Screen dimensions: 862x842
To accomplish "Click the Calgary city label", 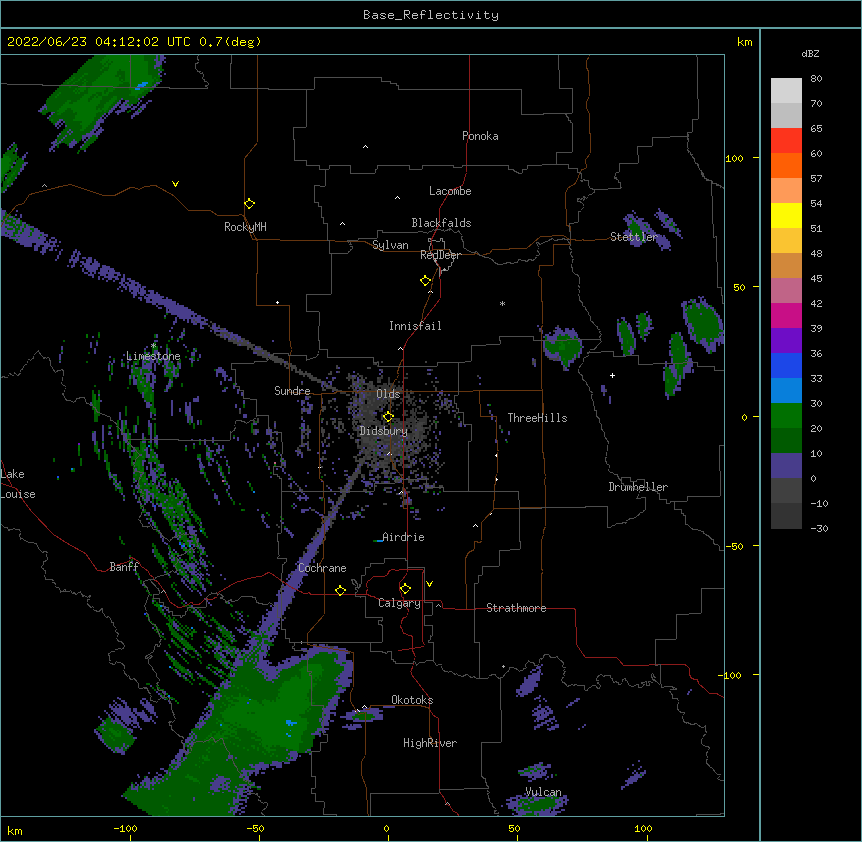I will coord(399,603).
